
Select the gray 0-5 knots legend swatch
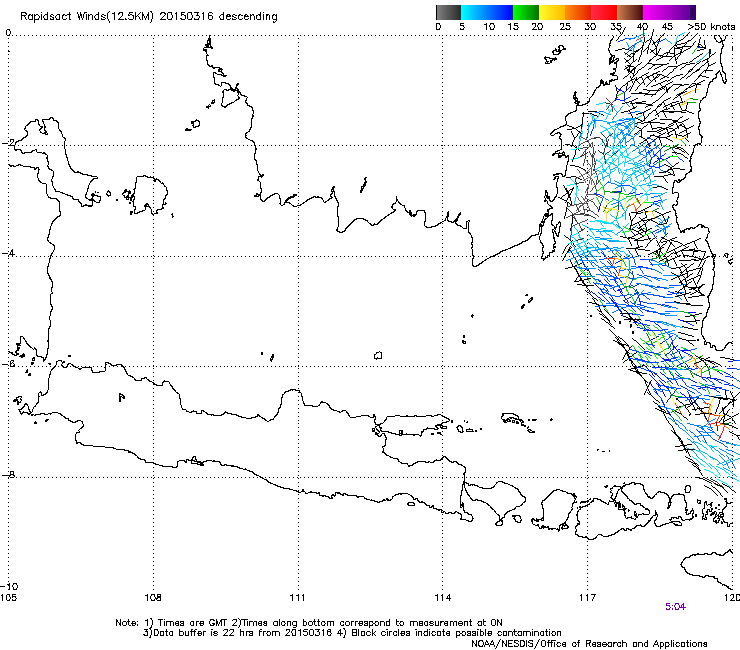[448, 12]
